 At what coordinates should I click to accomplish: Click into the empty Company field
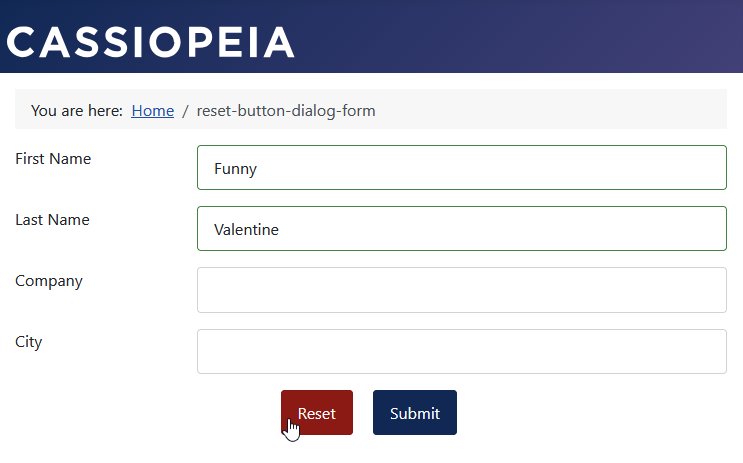[x=462, y=290]
